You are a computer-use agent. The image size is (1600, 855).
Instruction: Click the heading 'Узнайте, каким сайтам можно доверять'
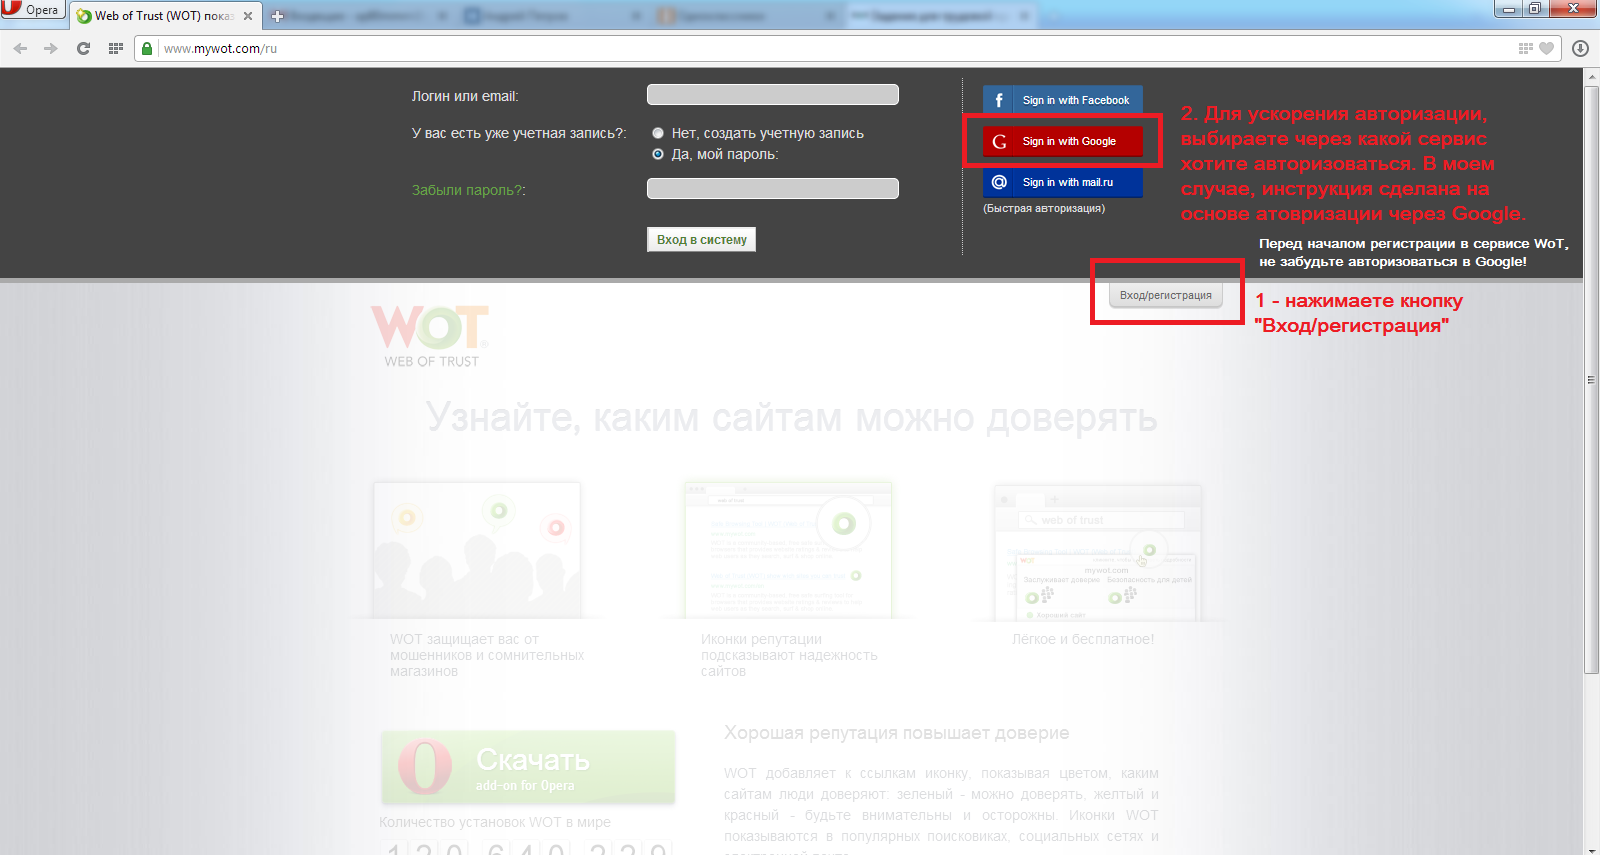click(x=791, y=417)
